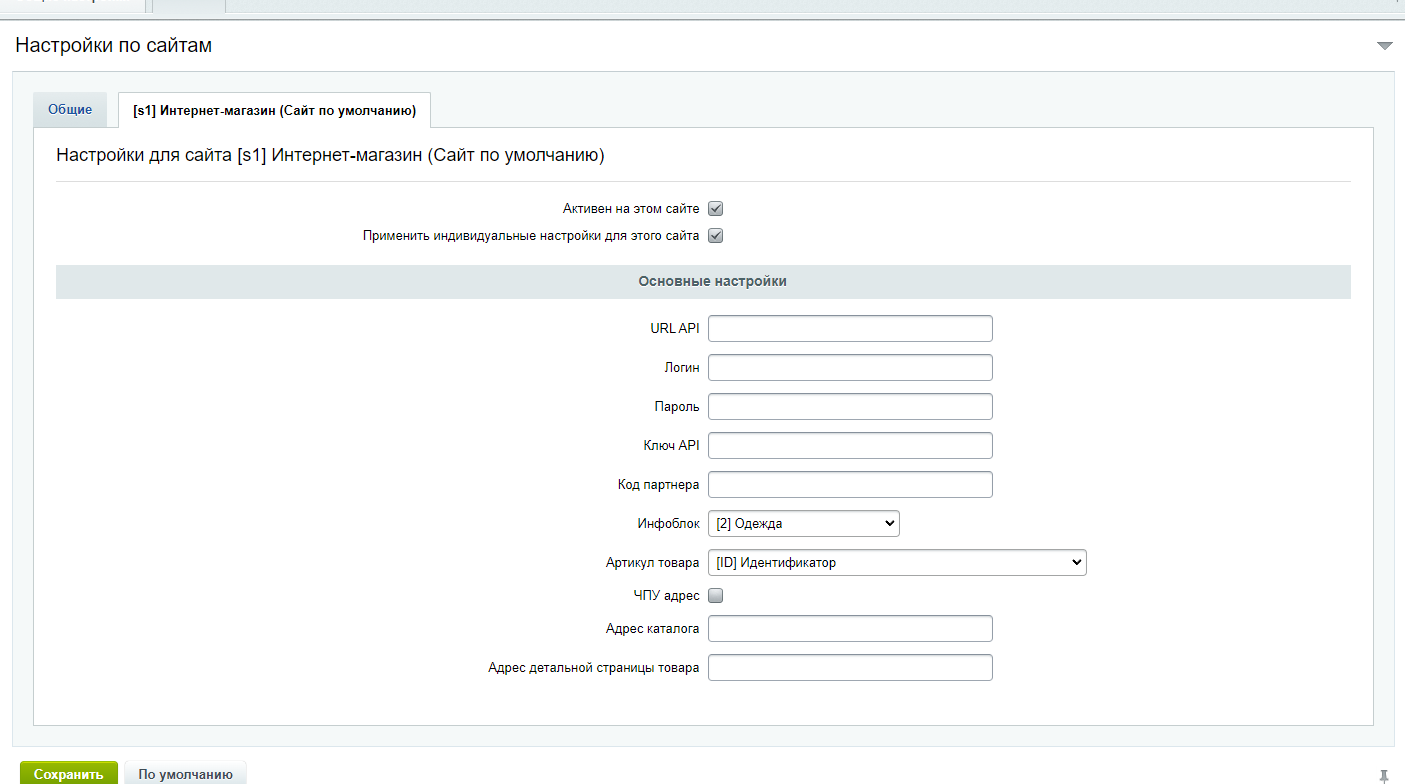The width and height of the screenshot is (1405, 784).
Task: Click the Сохранить button
Action: 69,774
